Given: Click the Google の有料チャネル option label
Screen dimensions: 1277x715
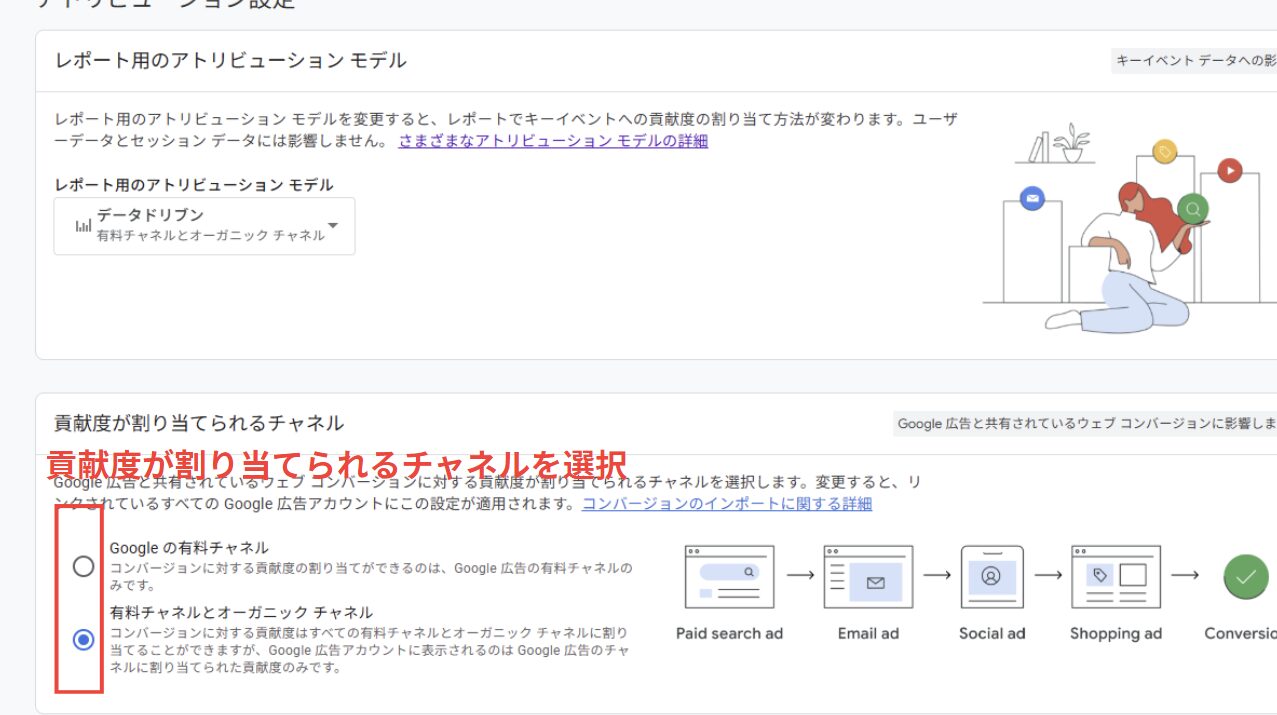Looking at the screenshot, I should 189,548.
